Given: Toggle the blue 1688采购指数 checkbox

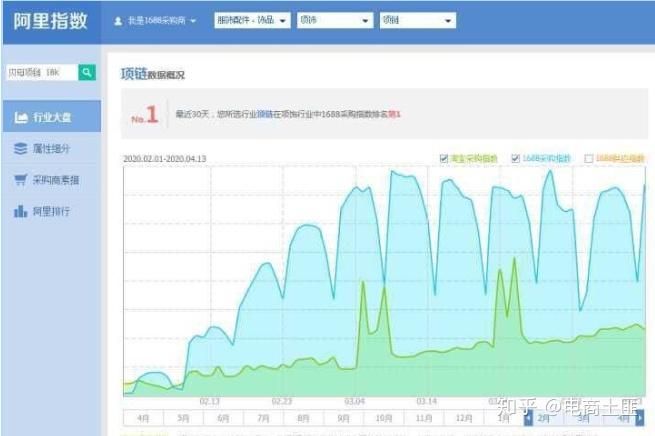Looking at the screenshot, I should pyautogui.click(x=515, y=158).
